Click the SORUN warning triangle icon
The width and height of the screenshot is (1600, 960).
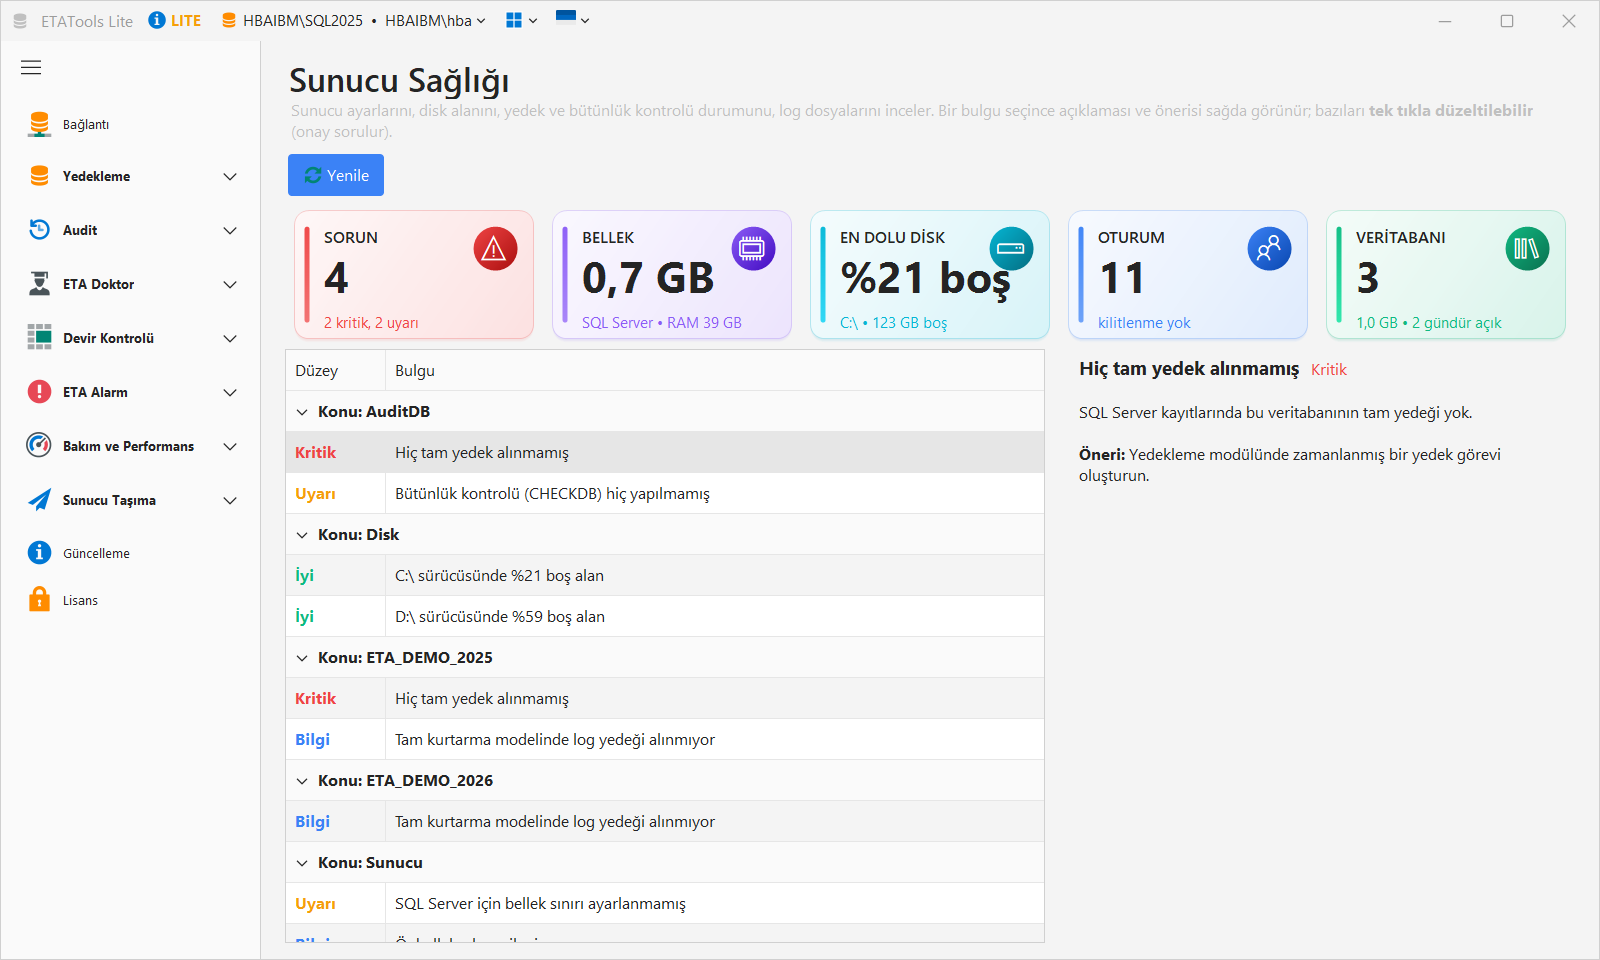(x=495, y=249)
